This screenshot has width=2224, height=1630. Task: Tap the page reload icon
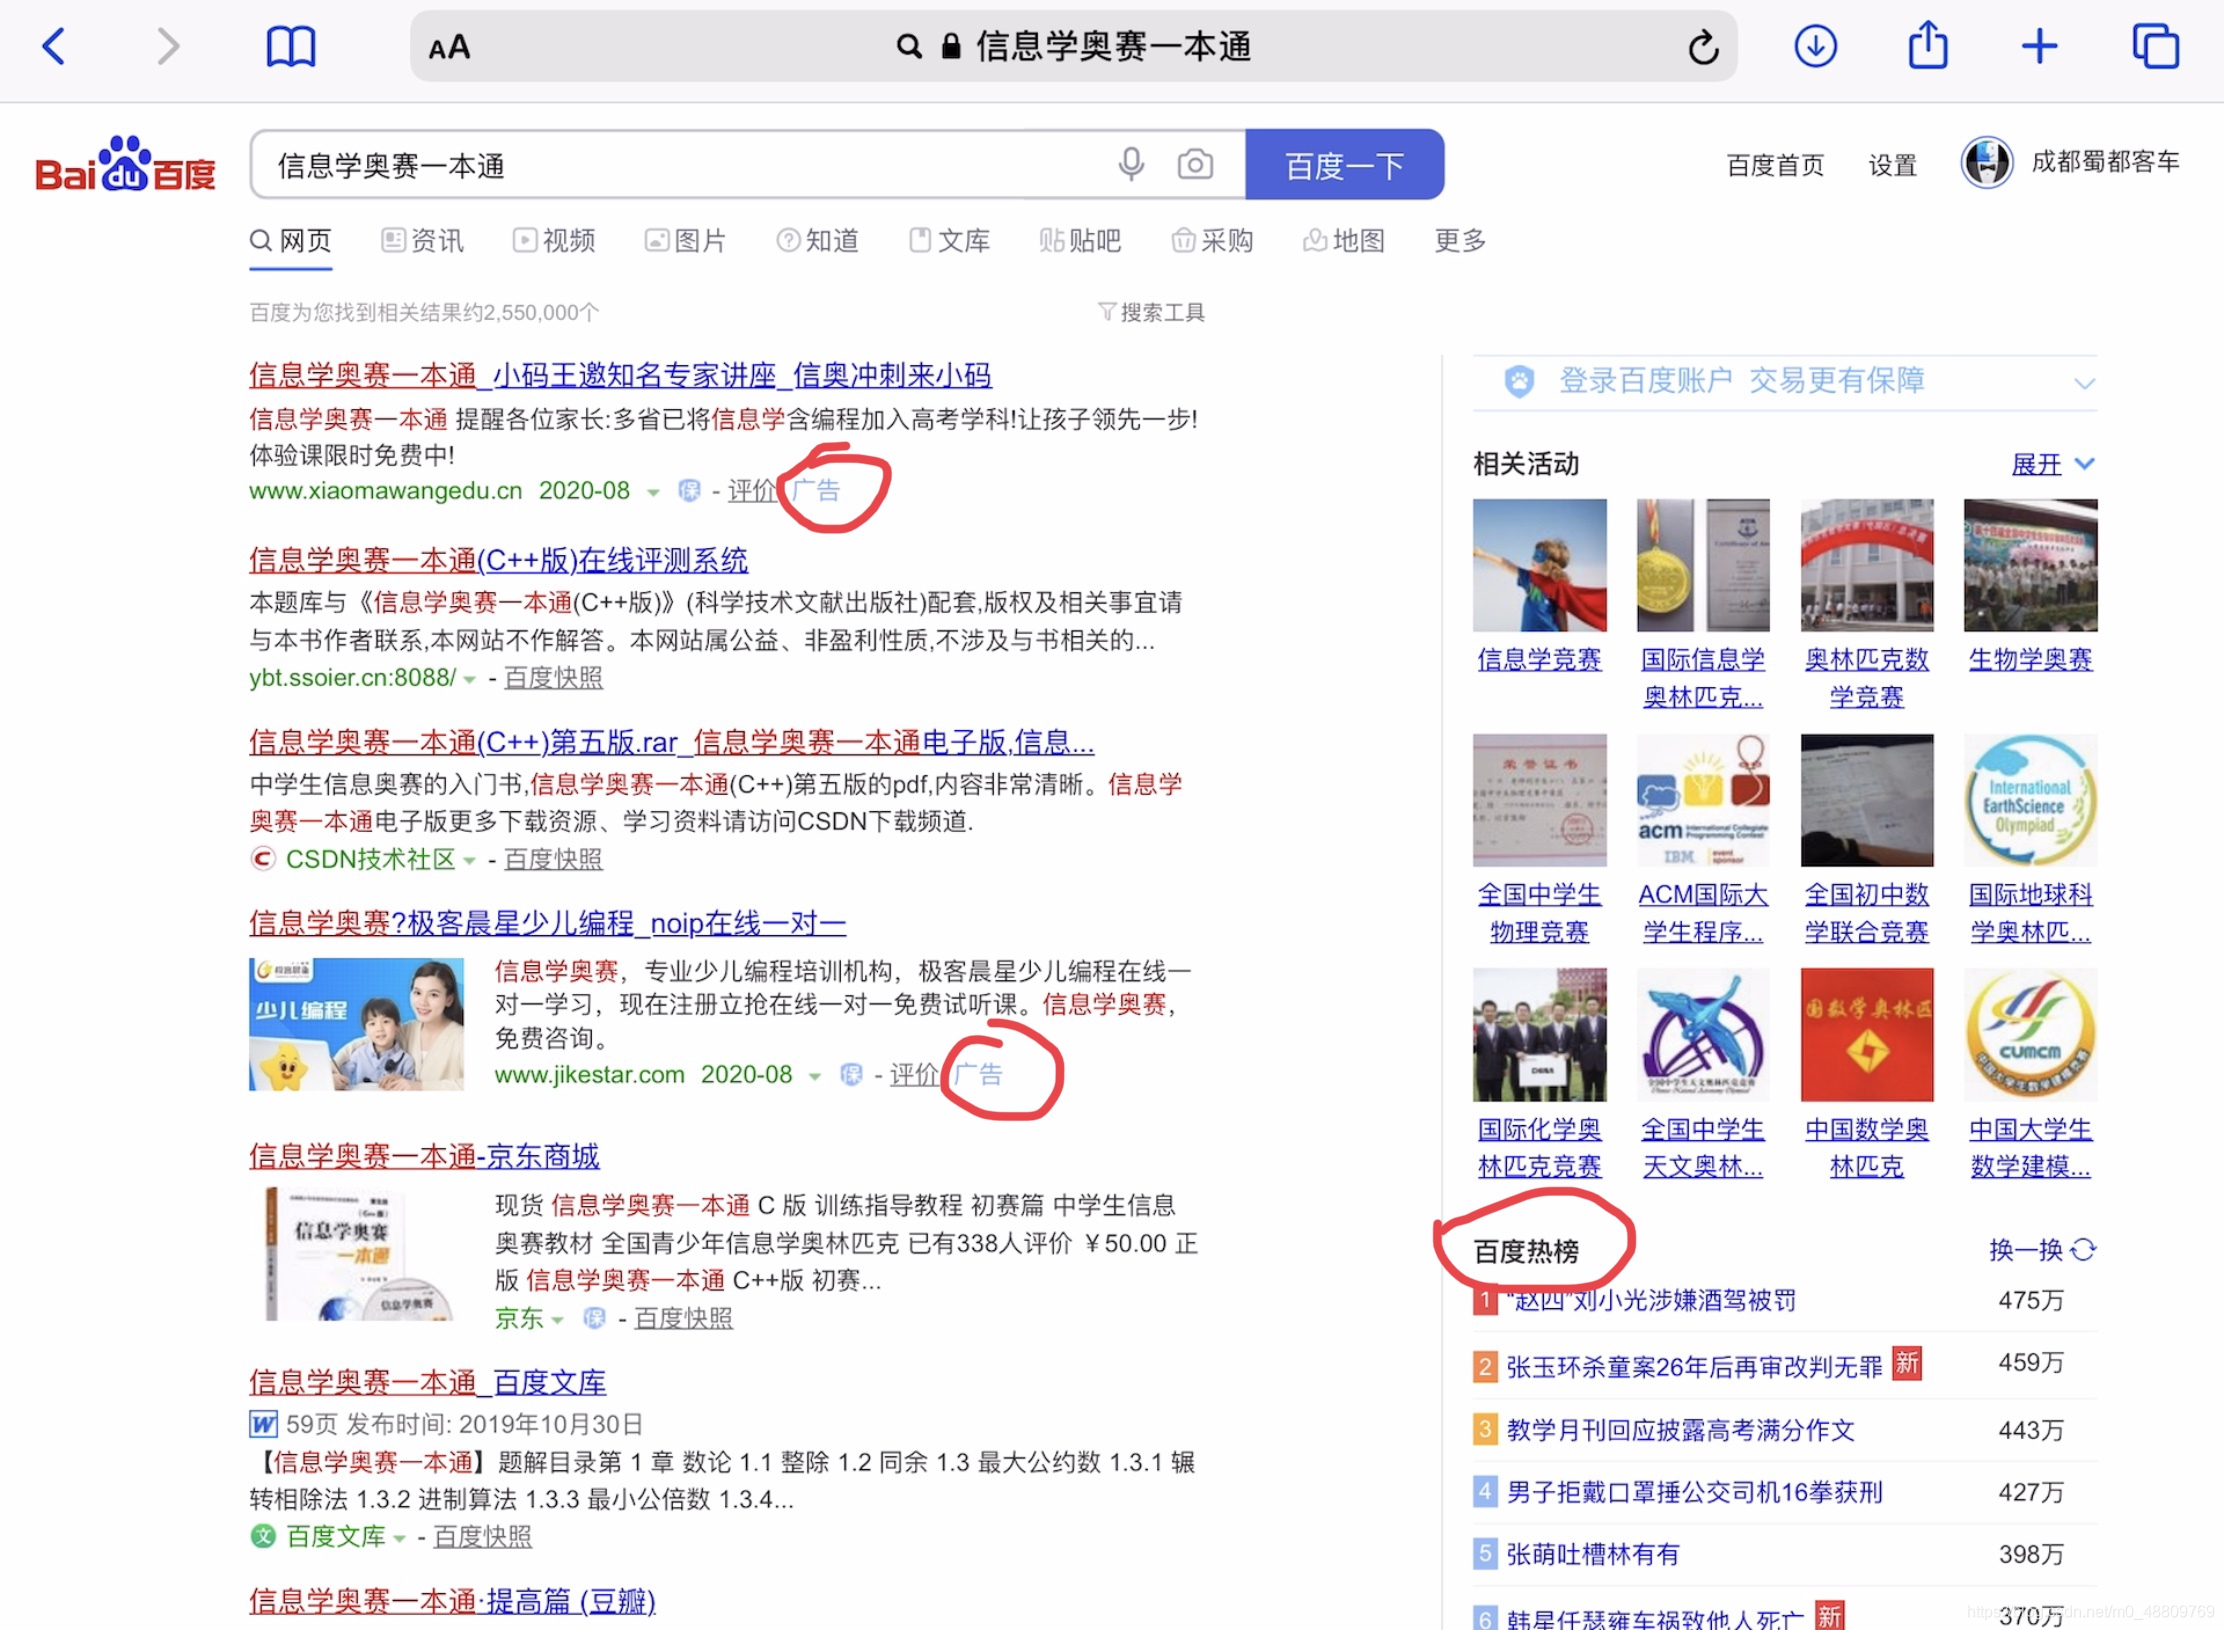1703,46
